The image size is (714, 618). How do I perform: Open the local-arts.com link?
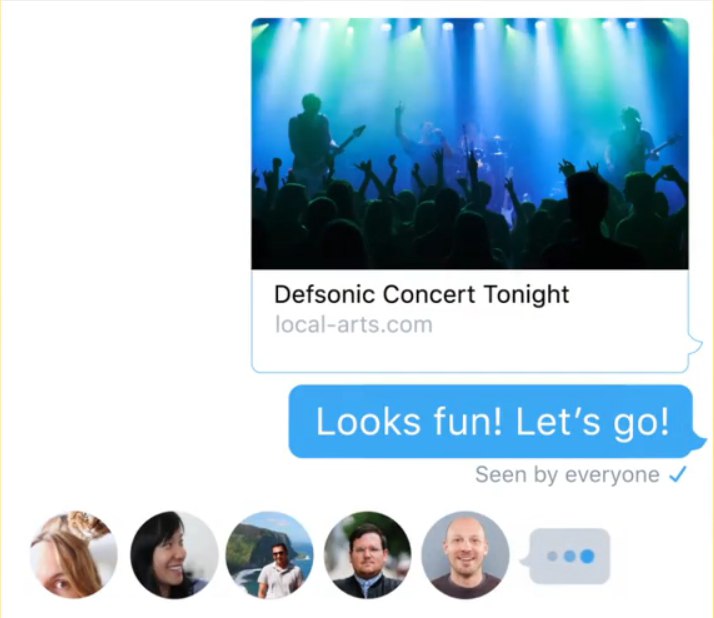pyautogui.click(x=354, y=325)
